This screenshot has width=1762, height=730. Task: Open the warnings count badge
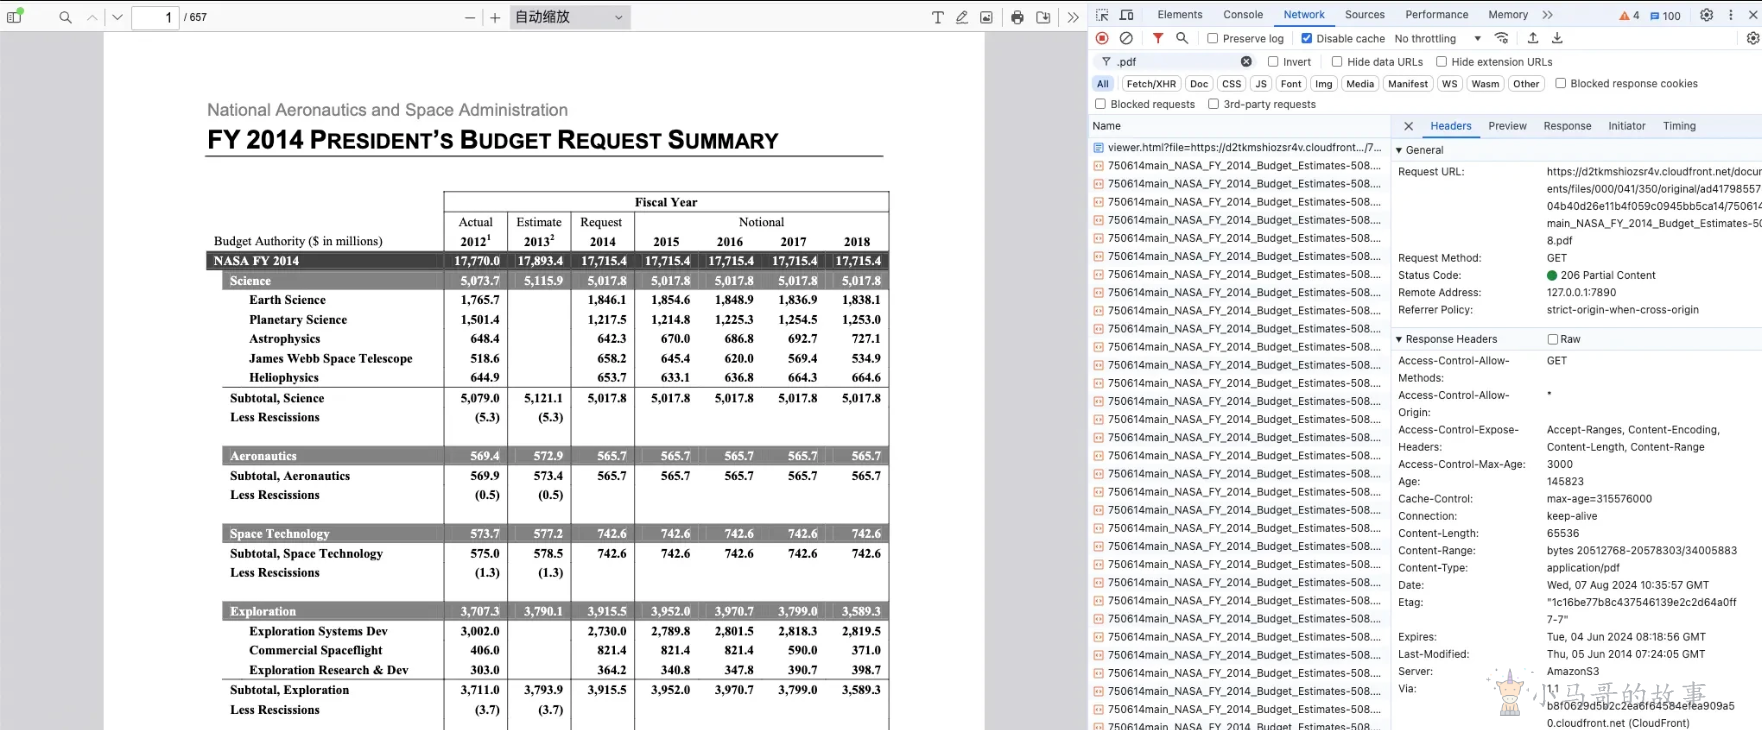pyautogui.click(x=1630, y=15)
